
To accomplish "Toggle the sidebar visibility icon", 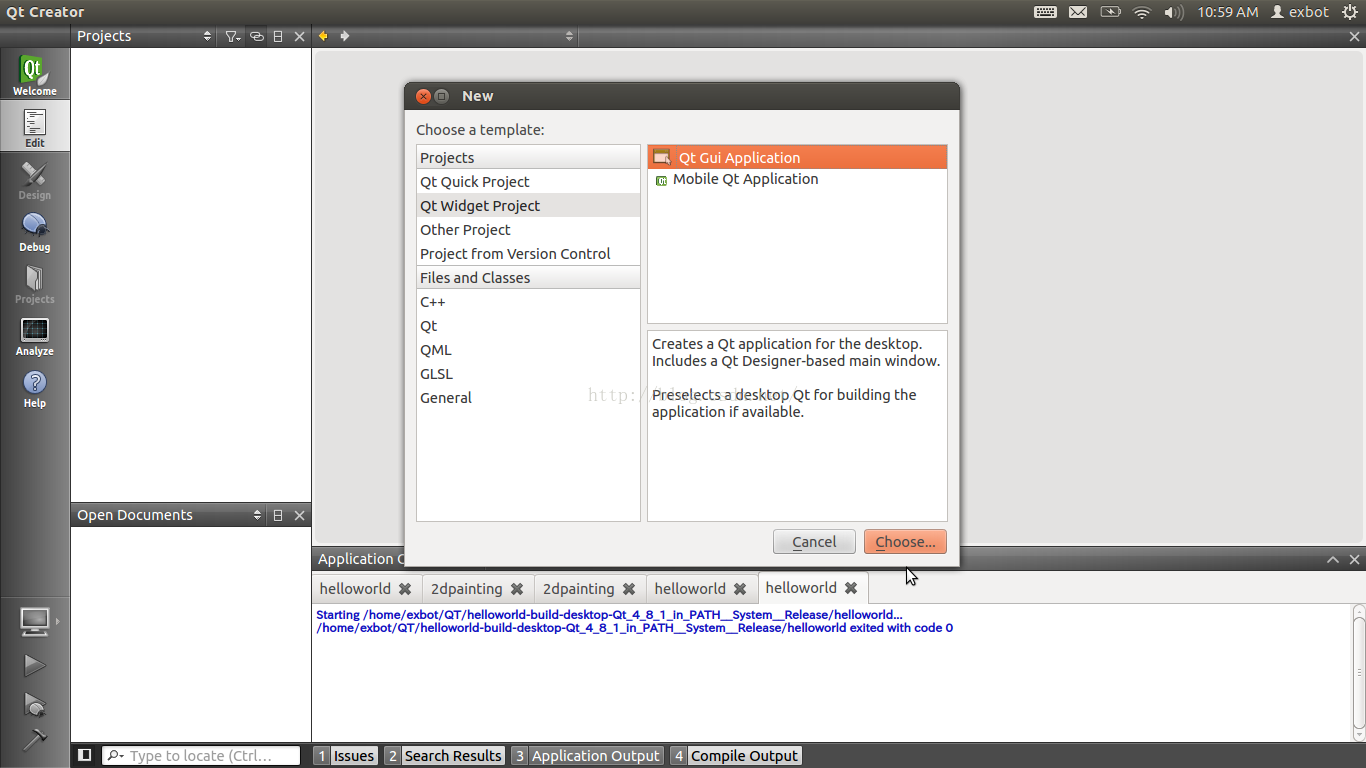I will pyautogui.click(x=85, y=755).
